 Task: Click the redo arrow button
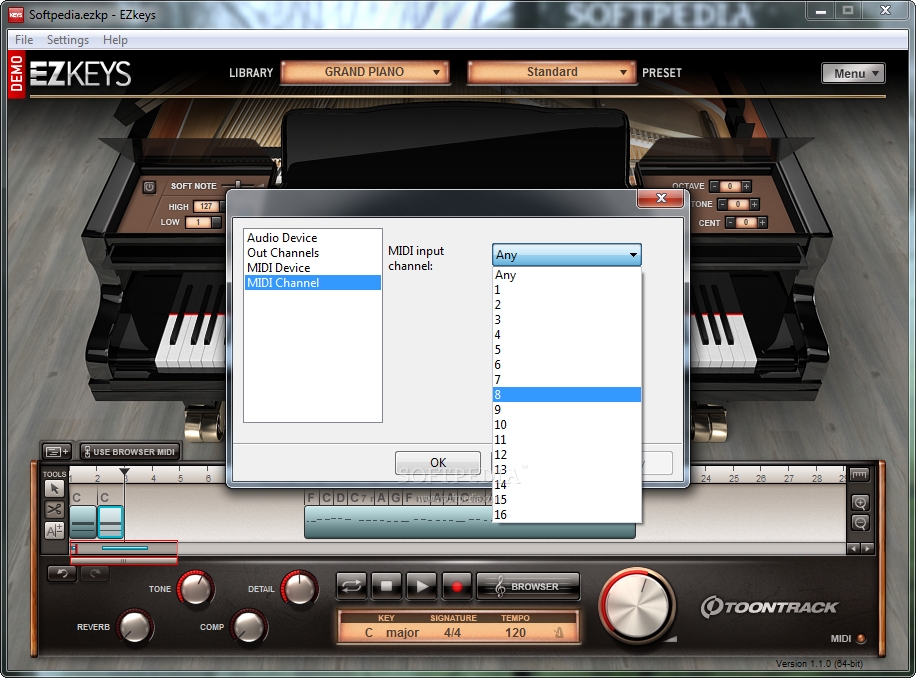tap(95, 573)
